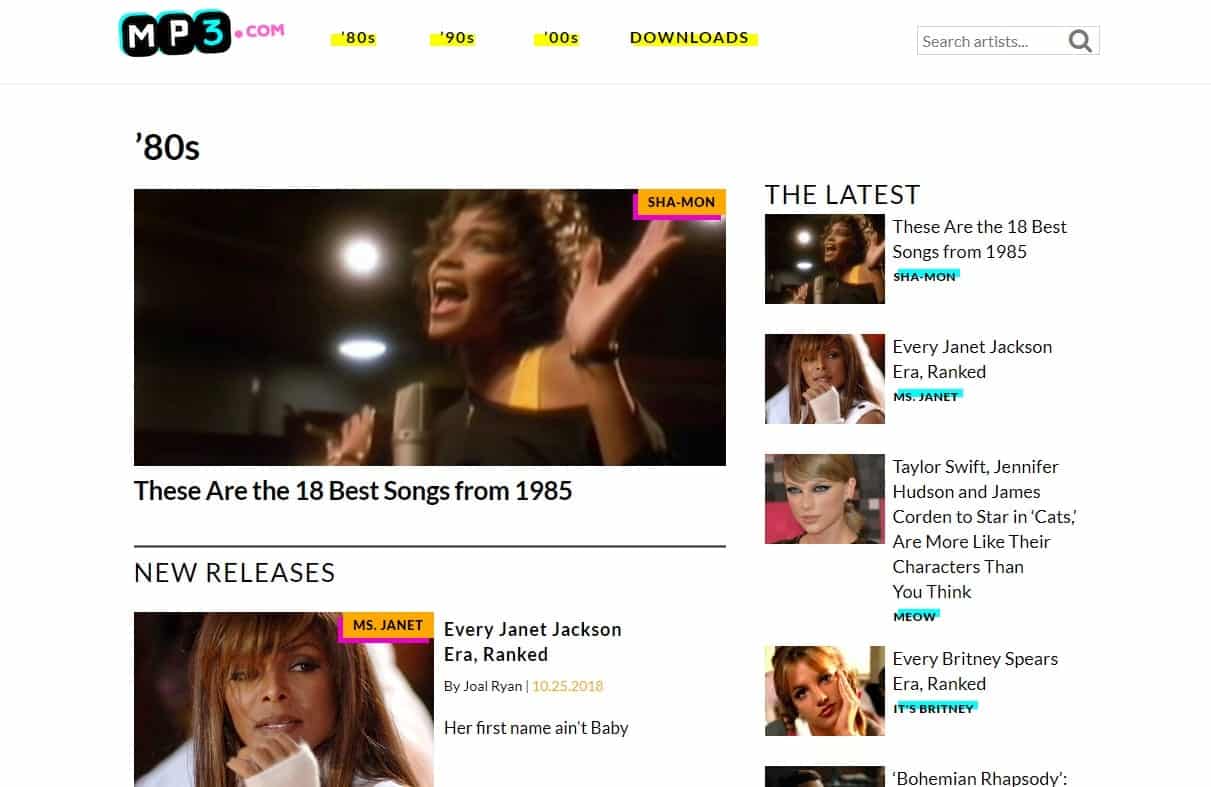Click the Britney Spears thumbnail
Screen dimensions: 1211x787
(x=824, y=691)
